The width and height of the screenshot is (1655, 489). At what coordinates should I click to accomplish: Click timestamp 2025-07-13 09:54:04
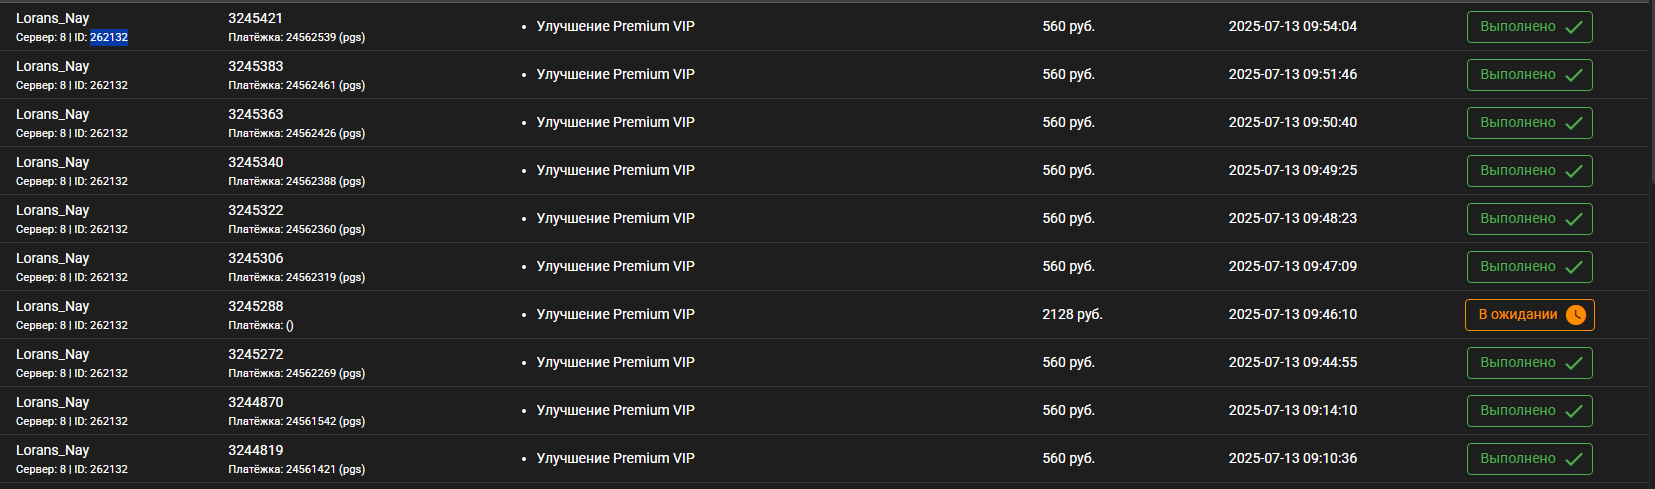click(1293, 26)
